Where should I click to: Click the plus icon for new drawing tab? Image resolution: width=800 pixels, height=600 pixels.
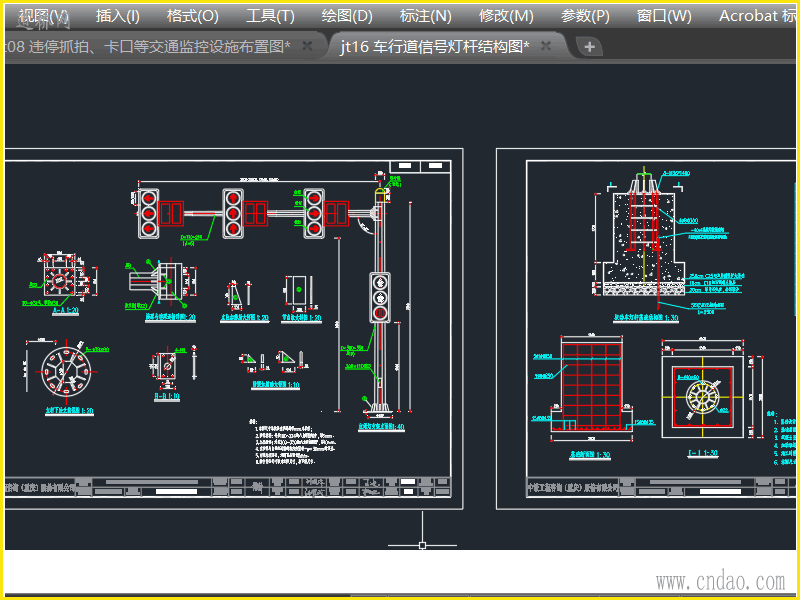point(590,47)
